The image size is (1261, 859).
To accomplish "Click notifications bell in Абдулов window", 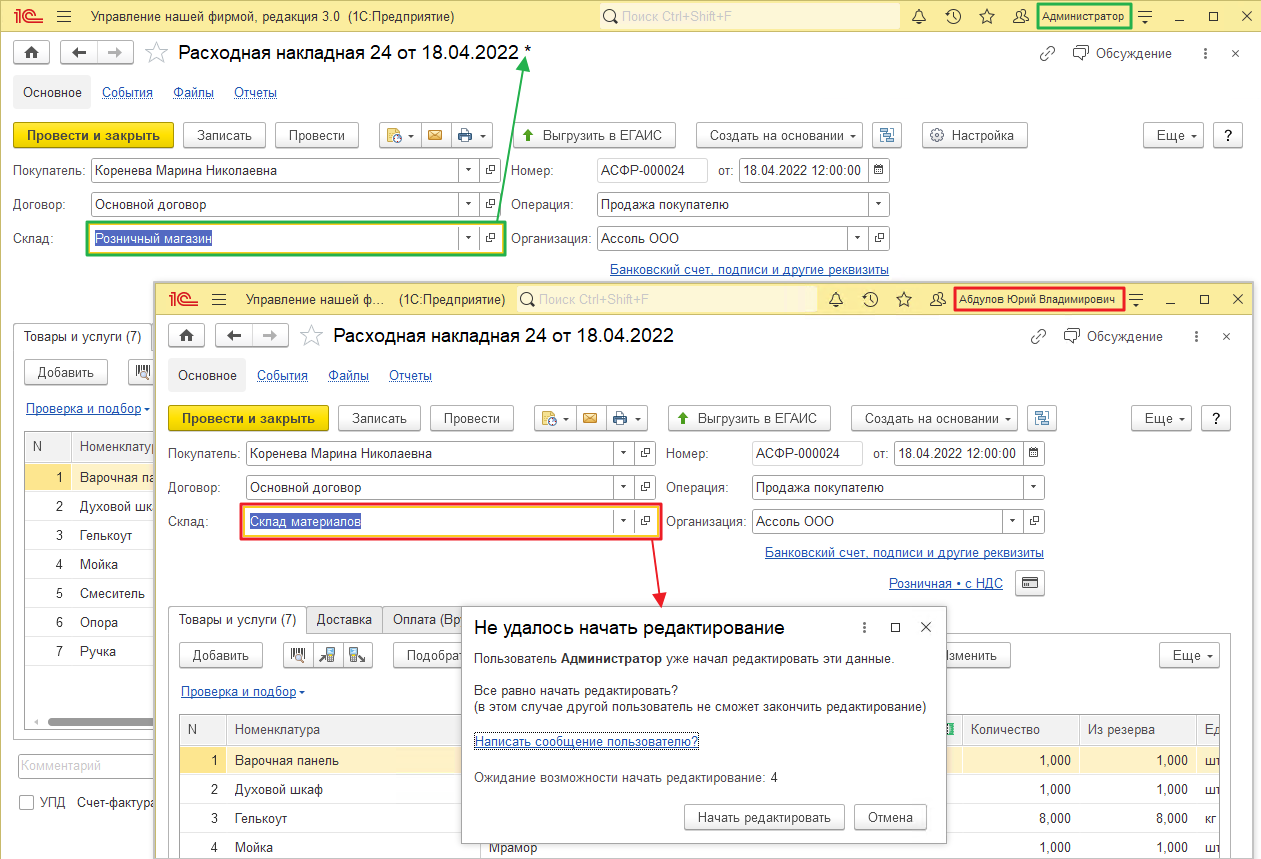I will (x=837, y=299).
